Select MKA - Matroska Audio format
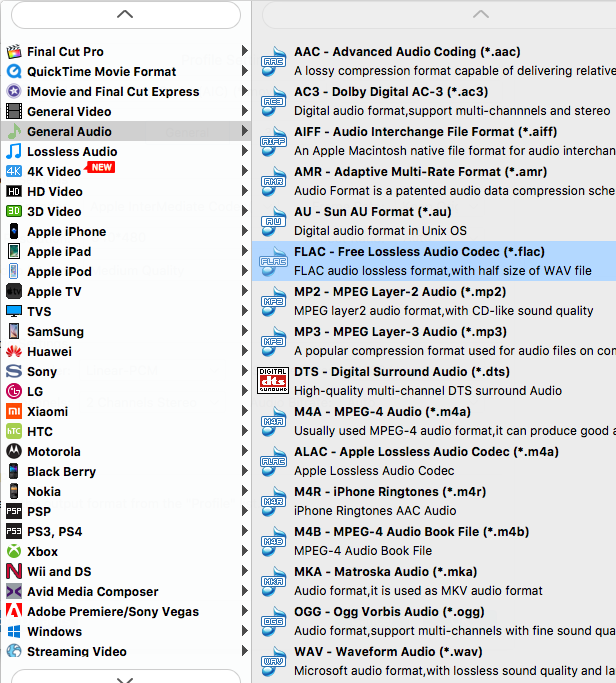 434,581
